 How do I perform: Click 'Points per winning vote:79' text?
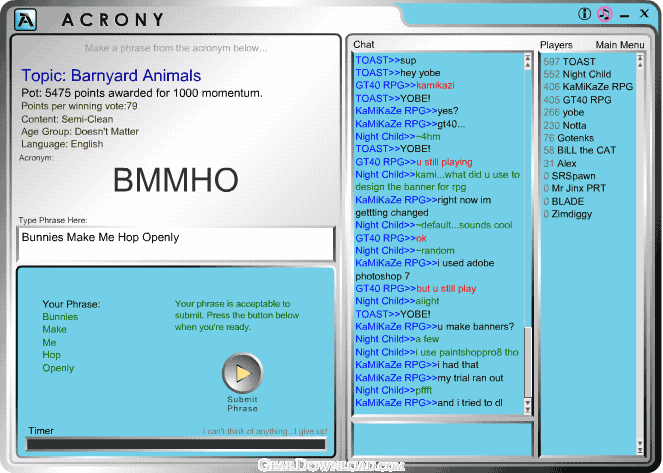click(x=79, y=106)
